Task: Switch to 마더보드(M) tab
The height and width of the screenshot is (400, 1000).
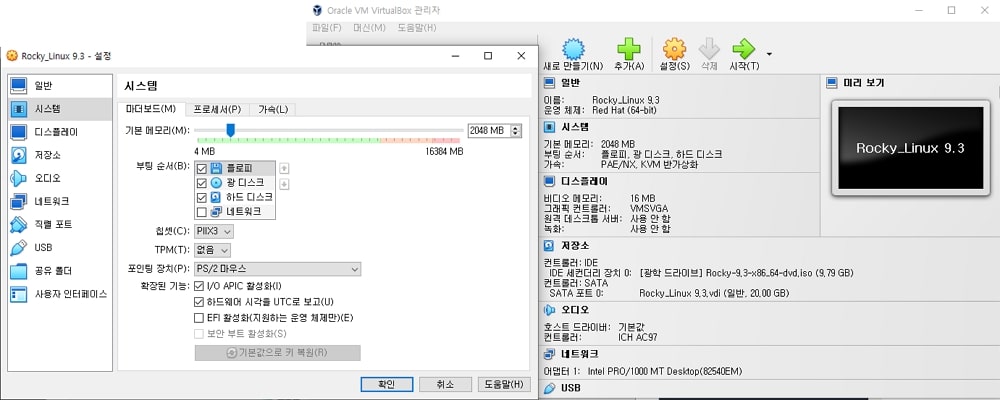Action: (x=151, y=109)
